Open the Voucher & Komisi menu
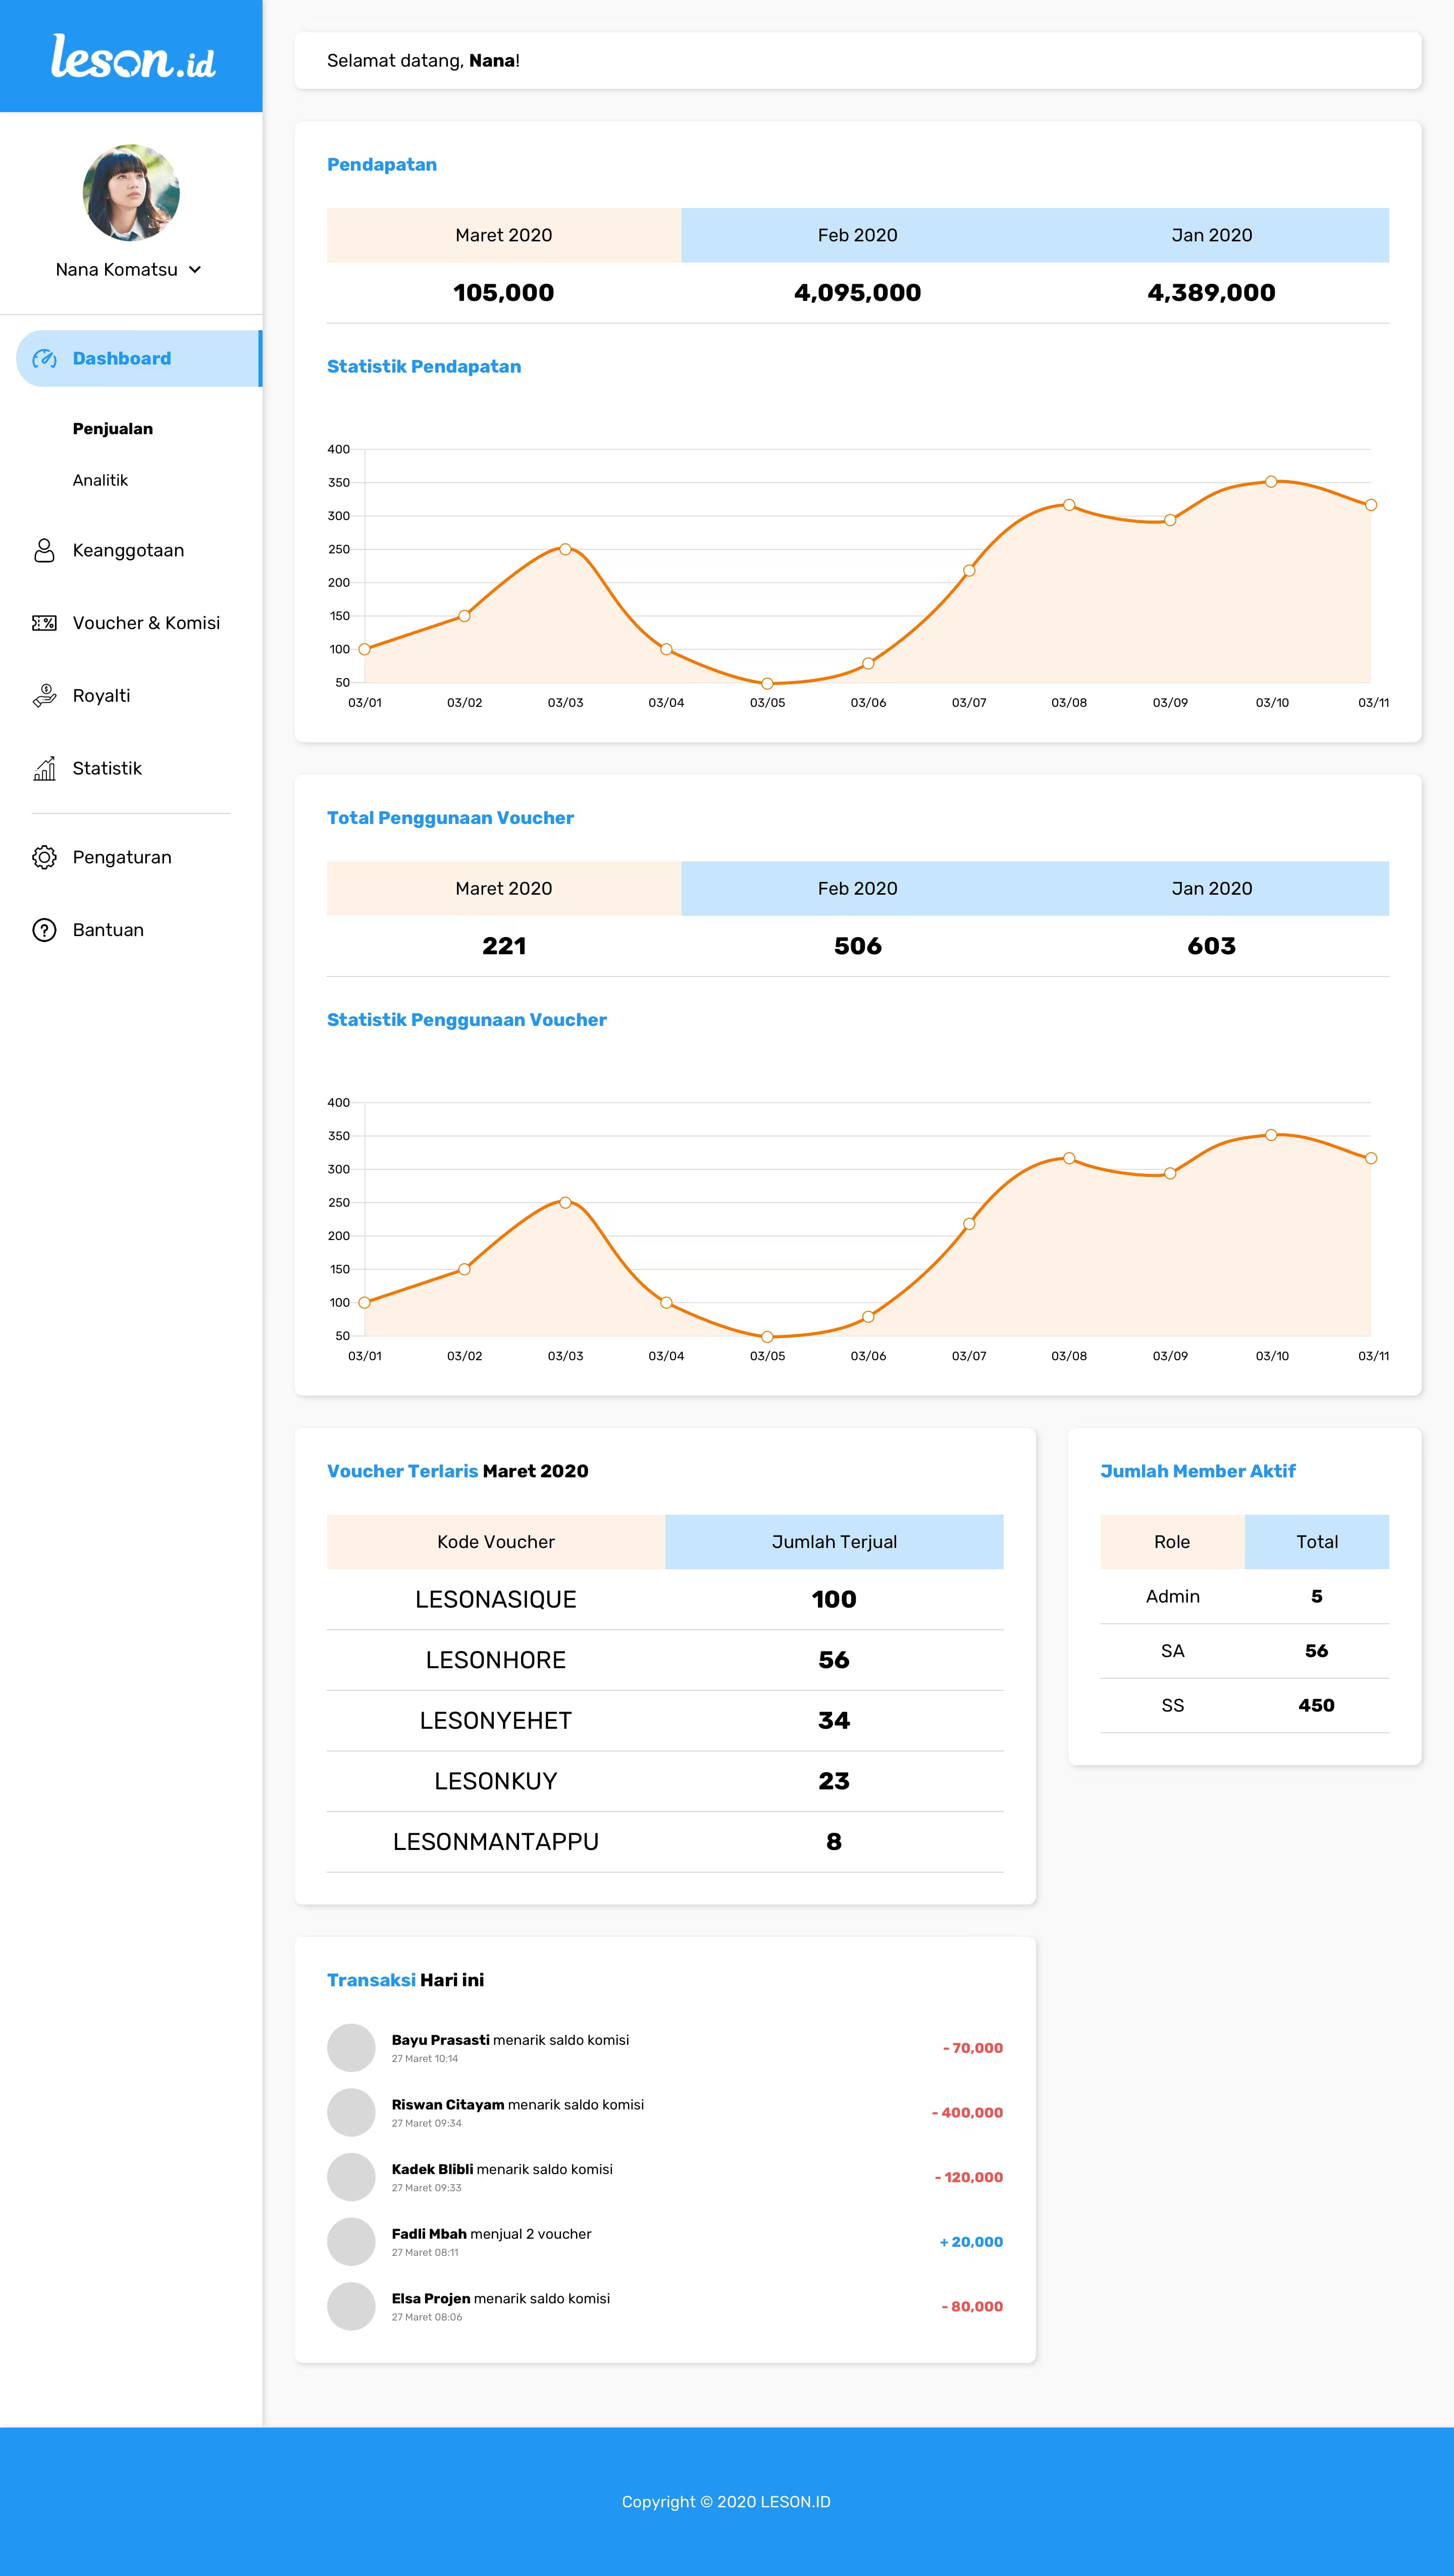1454x2576 pixels. pyautogui.click(x=146, y=623)
